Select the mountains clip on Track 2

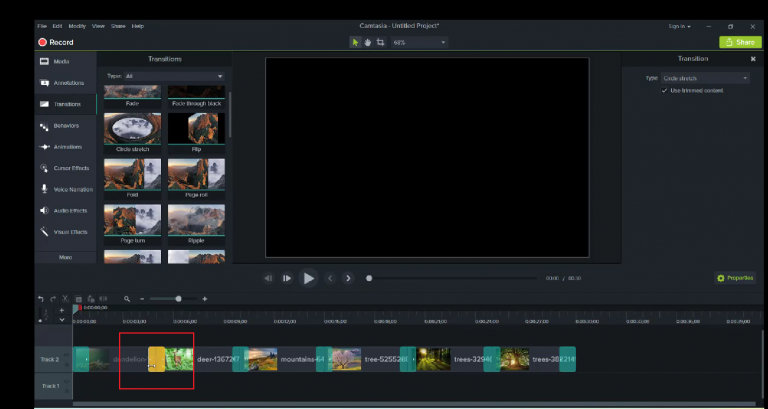click(x=285, y=360)
